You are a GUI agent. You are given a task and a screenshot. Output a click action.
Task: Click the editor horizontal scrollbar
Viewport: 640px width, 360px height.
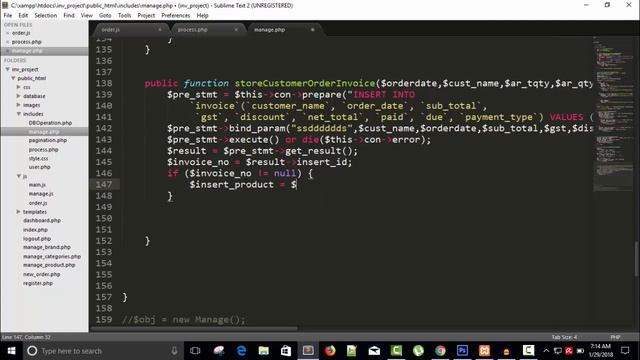pos(194,328)
